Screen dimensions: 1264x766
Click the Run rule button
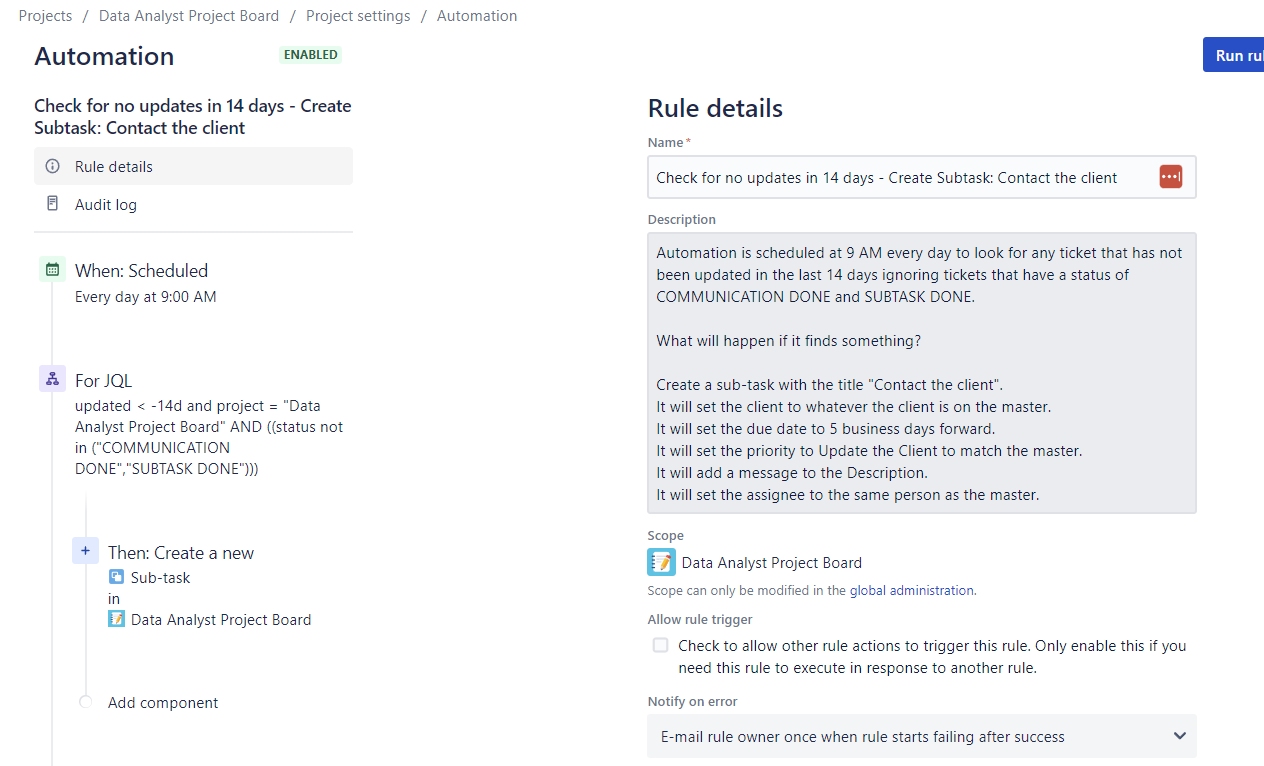pos(1237,55)
